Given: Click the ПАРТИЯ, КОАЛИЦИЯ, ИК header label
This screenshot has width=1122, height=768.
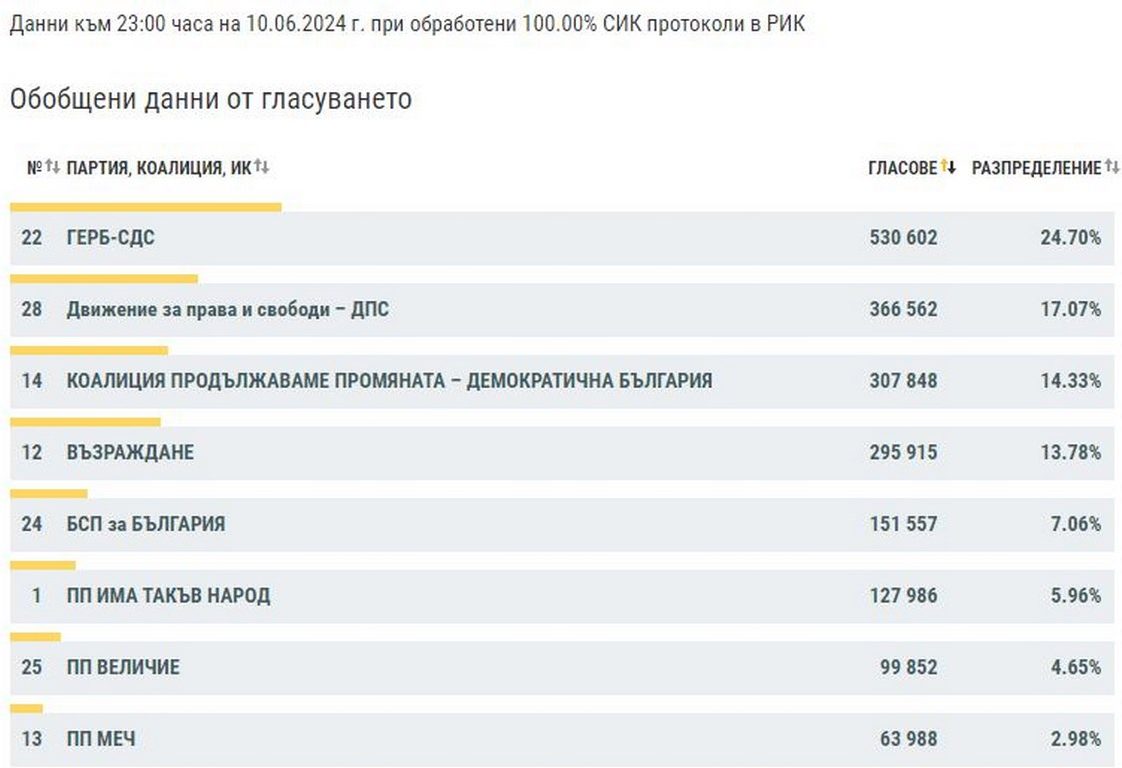Looking at the screenshot, I should tap(158, 168).
